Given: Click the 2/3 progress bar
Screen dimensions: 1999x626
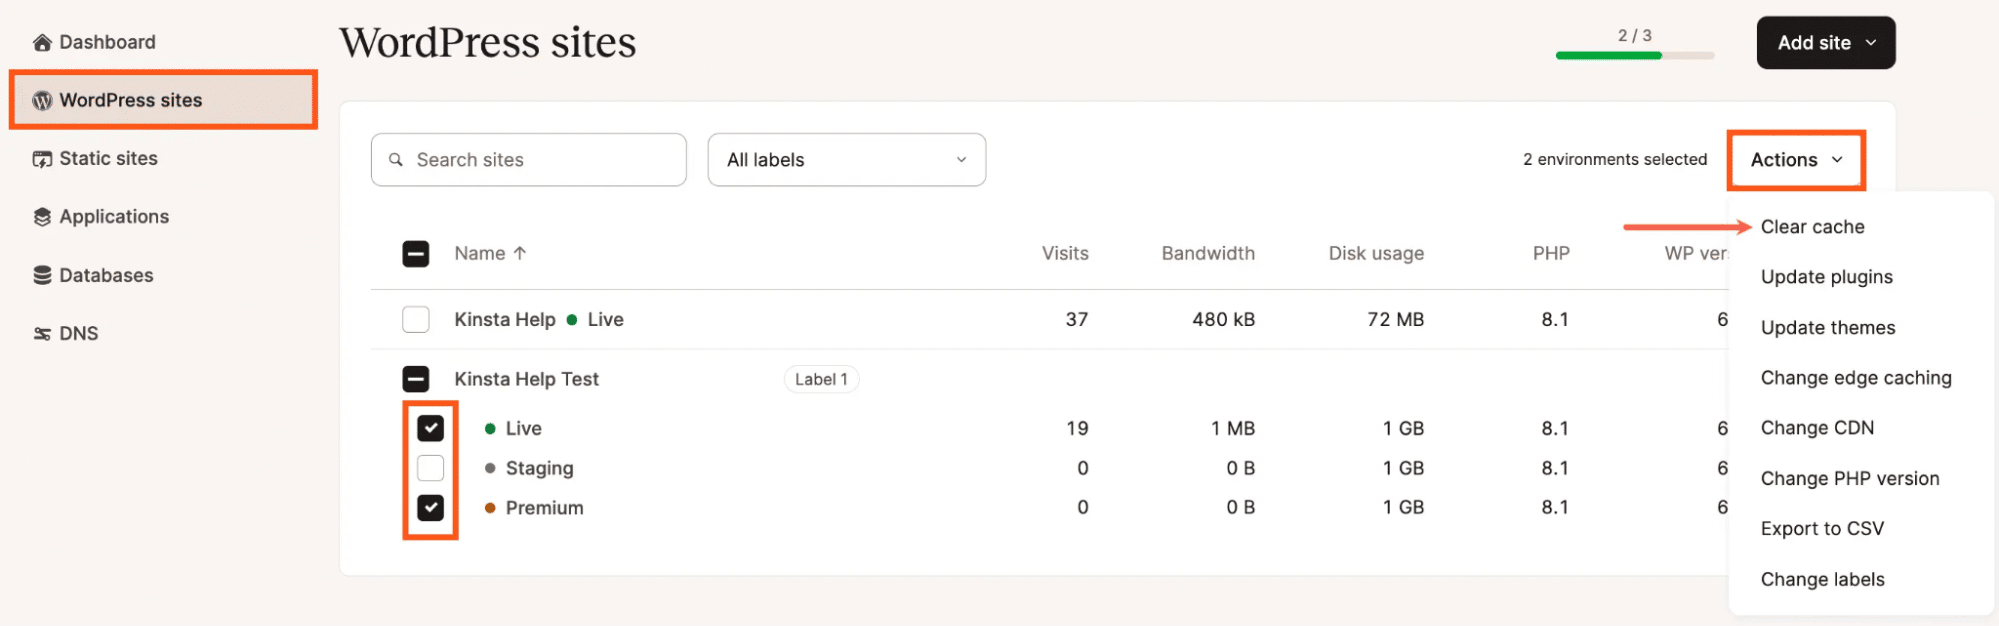Looking at the screenshot, I should [x=1633, y=56].
